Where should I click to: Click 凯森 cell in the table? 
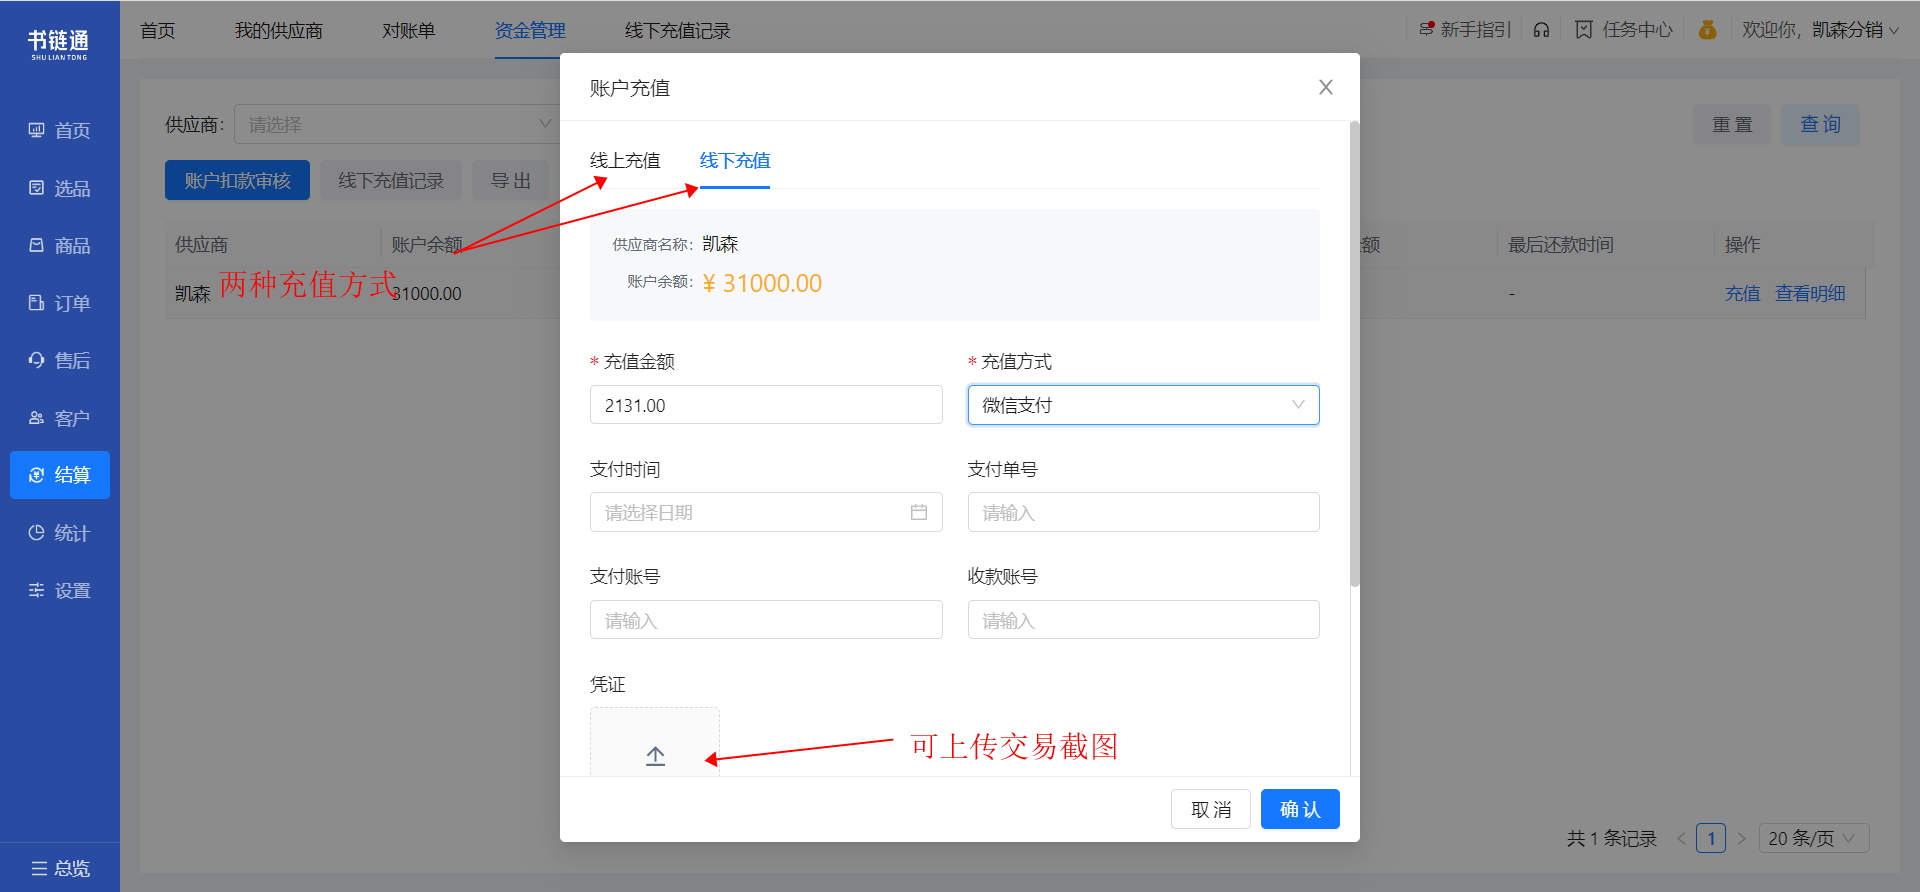193,293
